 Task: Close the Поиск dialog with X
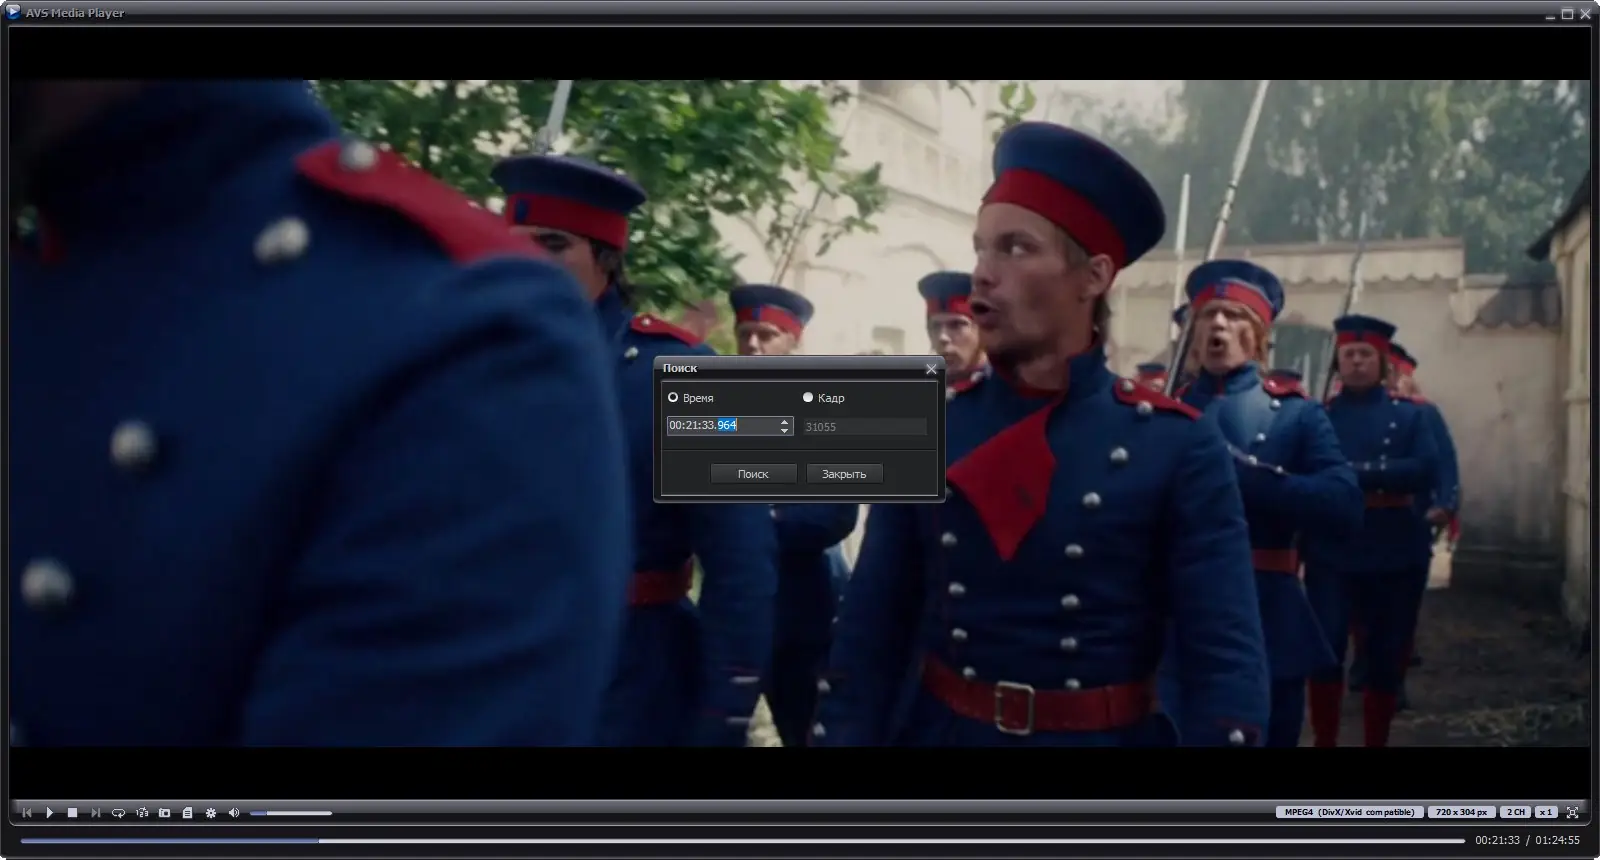pos(931,369)
